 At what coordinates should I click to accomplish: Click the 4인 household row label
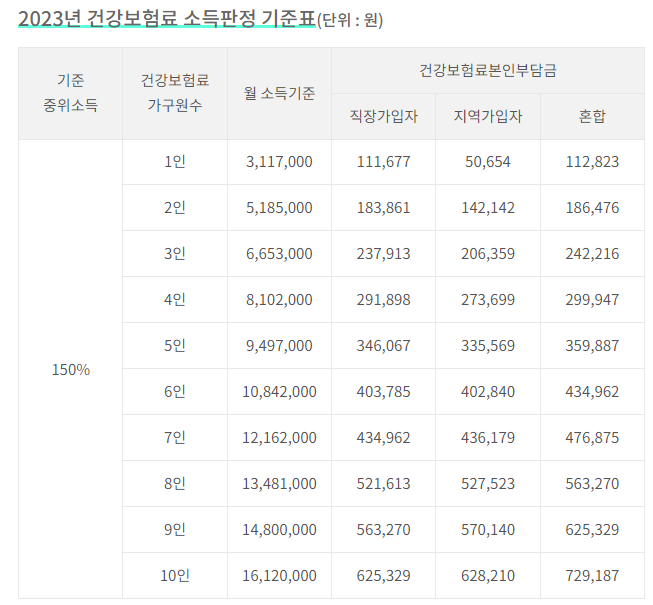pyautogui.click(x=175, y=299)
